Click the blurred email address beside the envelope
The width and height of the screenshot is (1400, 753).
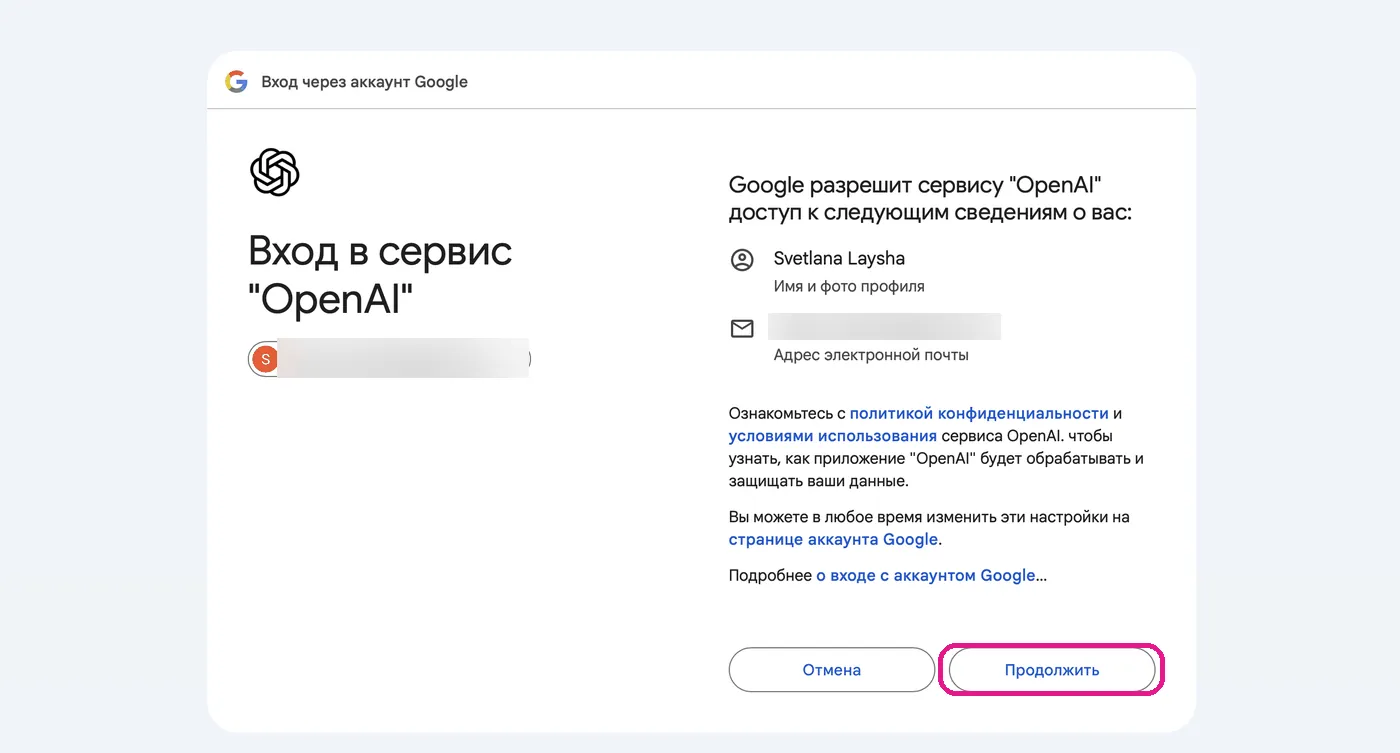884,327
